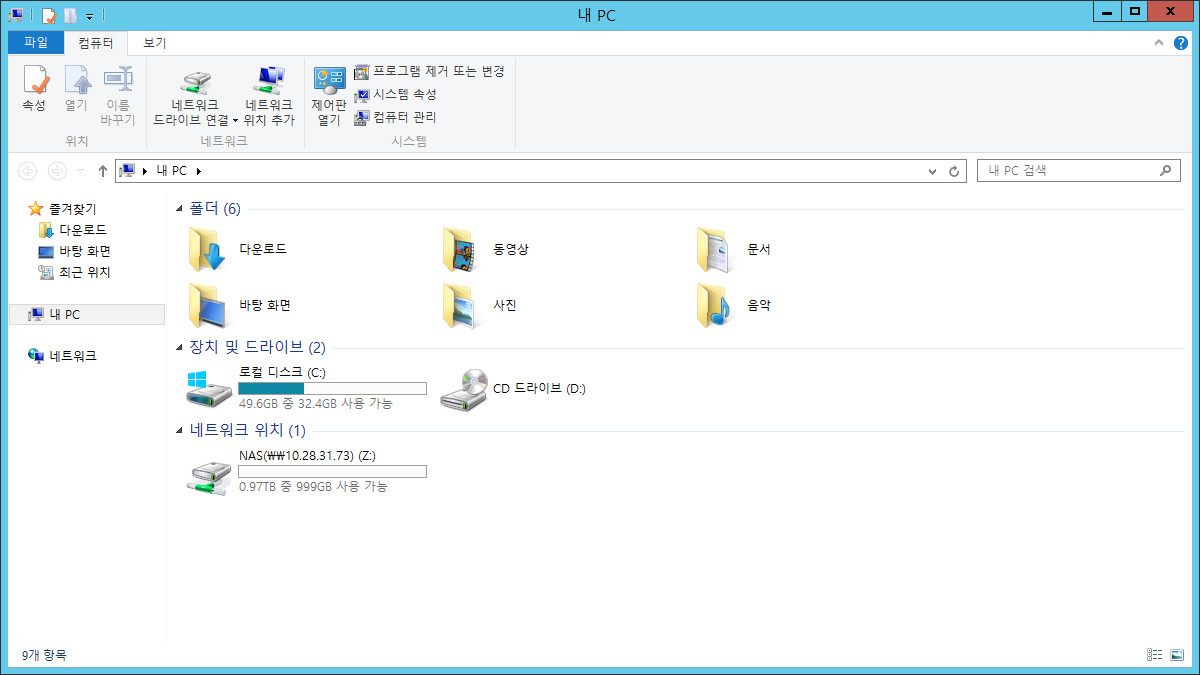Viewport: 1200px width, 675px height.
Task: Select 내 PC in the navigation pane
Action: click(x=86, y=314)
